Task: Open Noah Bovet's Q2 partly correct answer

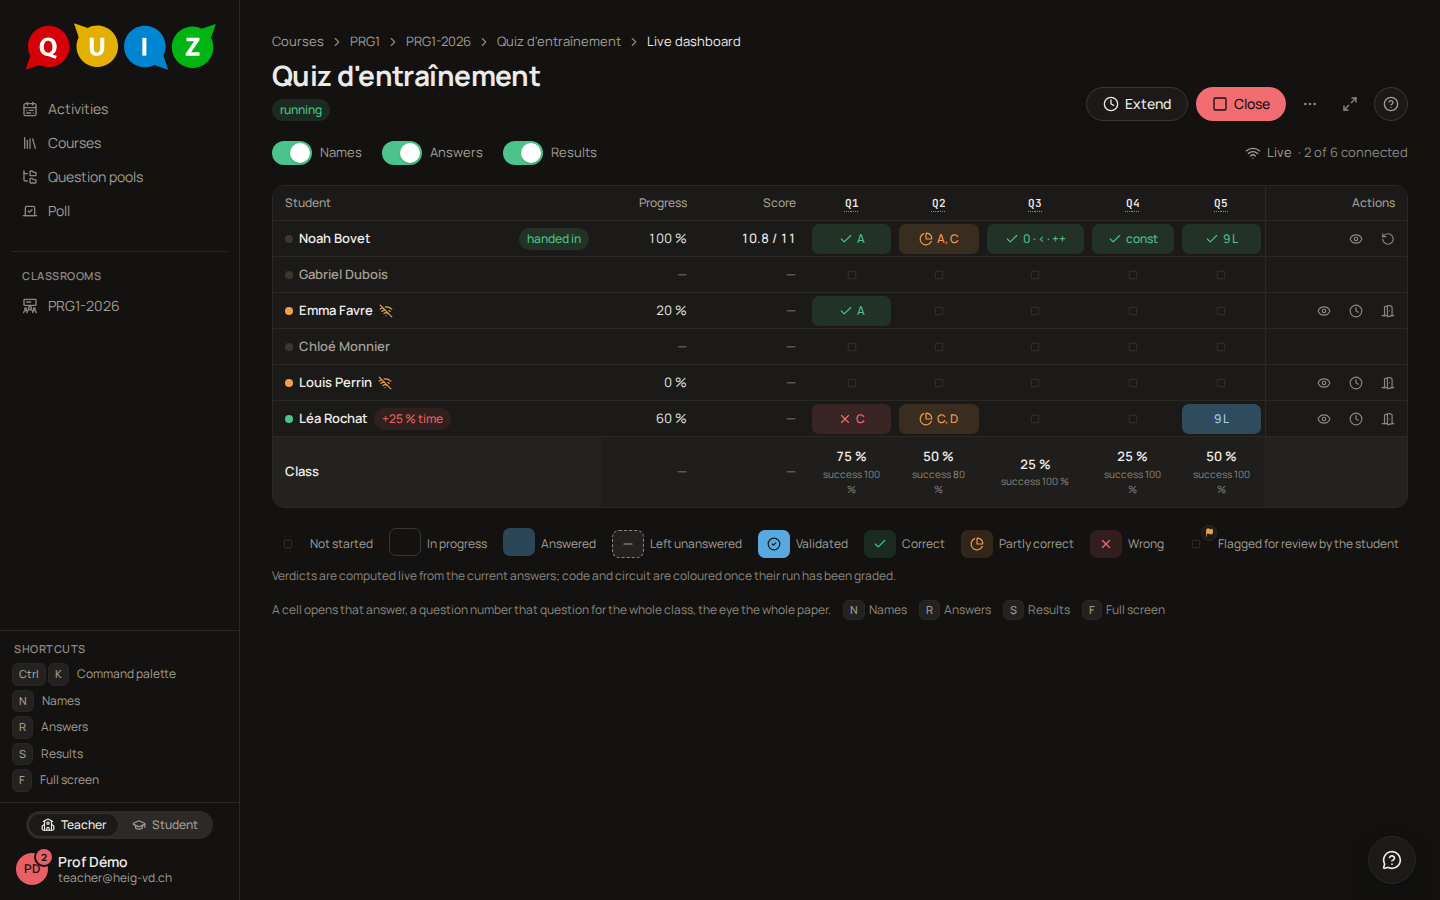Action: (x=939, y=239)
